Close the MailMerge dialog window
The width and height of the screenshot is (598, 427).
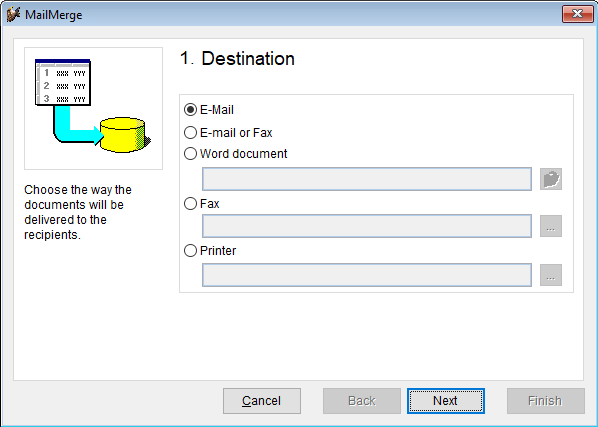[577, 14]
